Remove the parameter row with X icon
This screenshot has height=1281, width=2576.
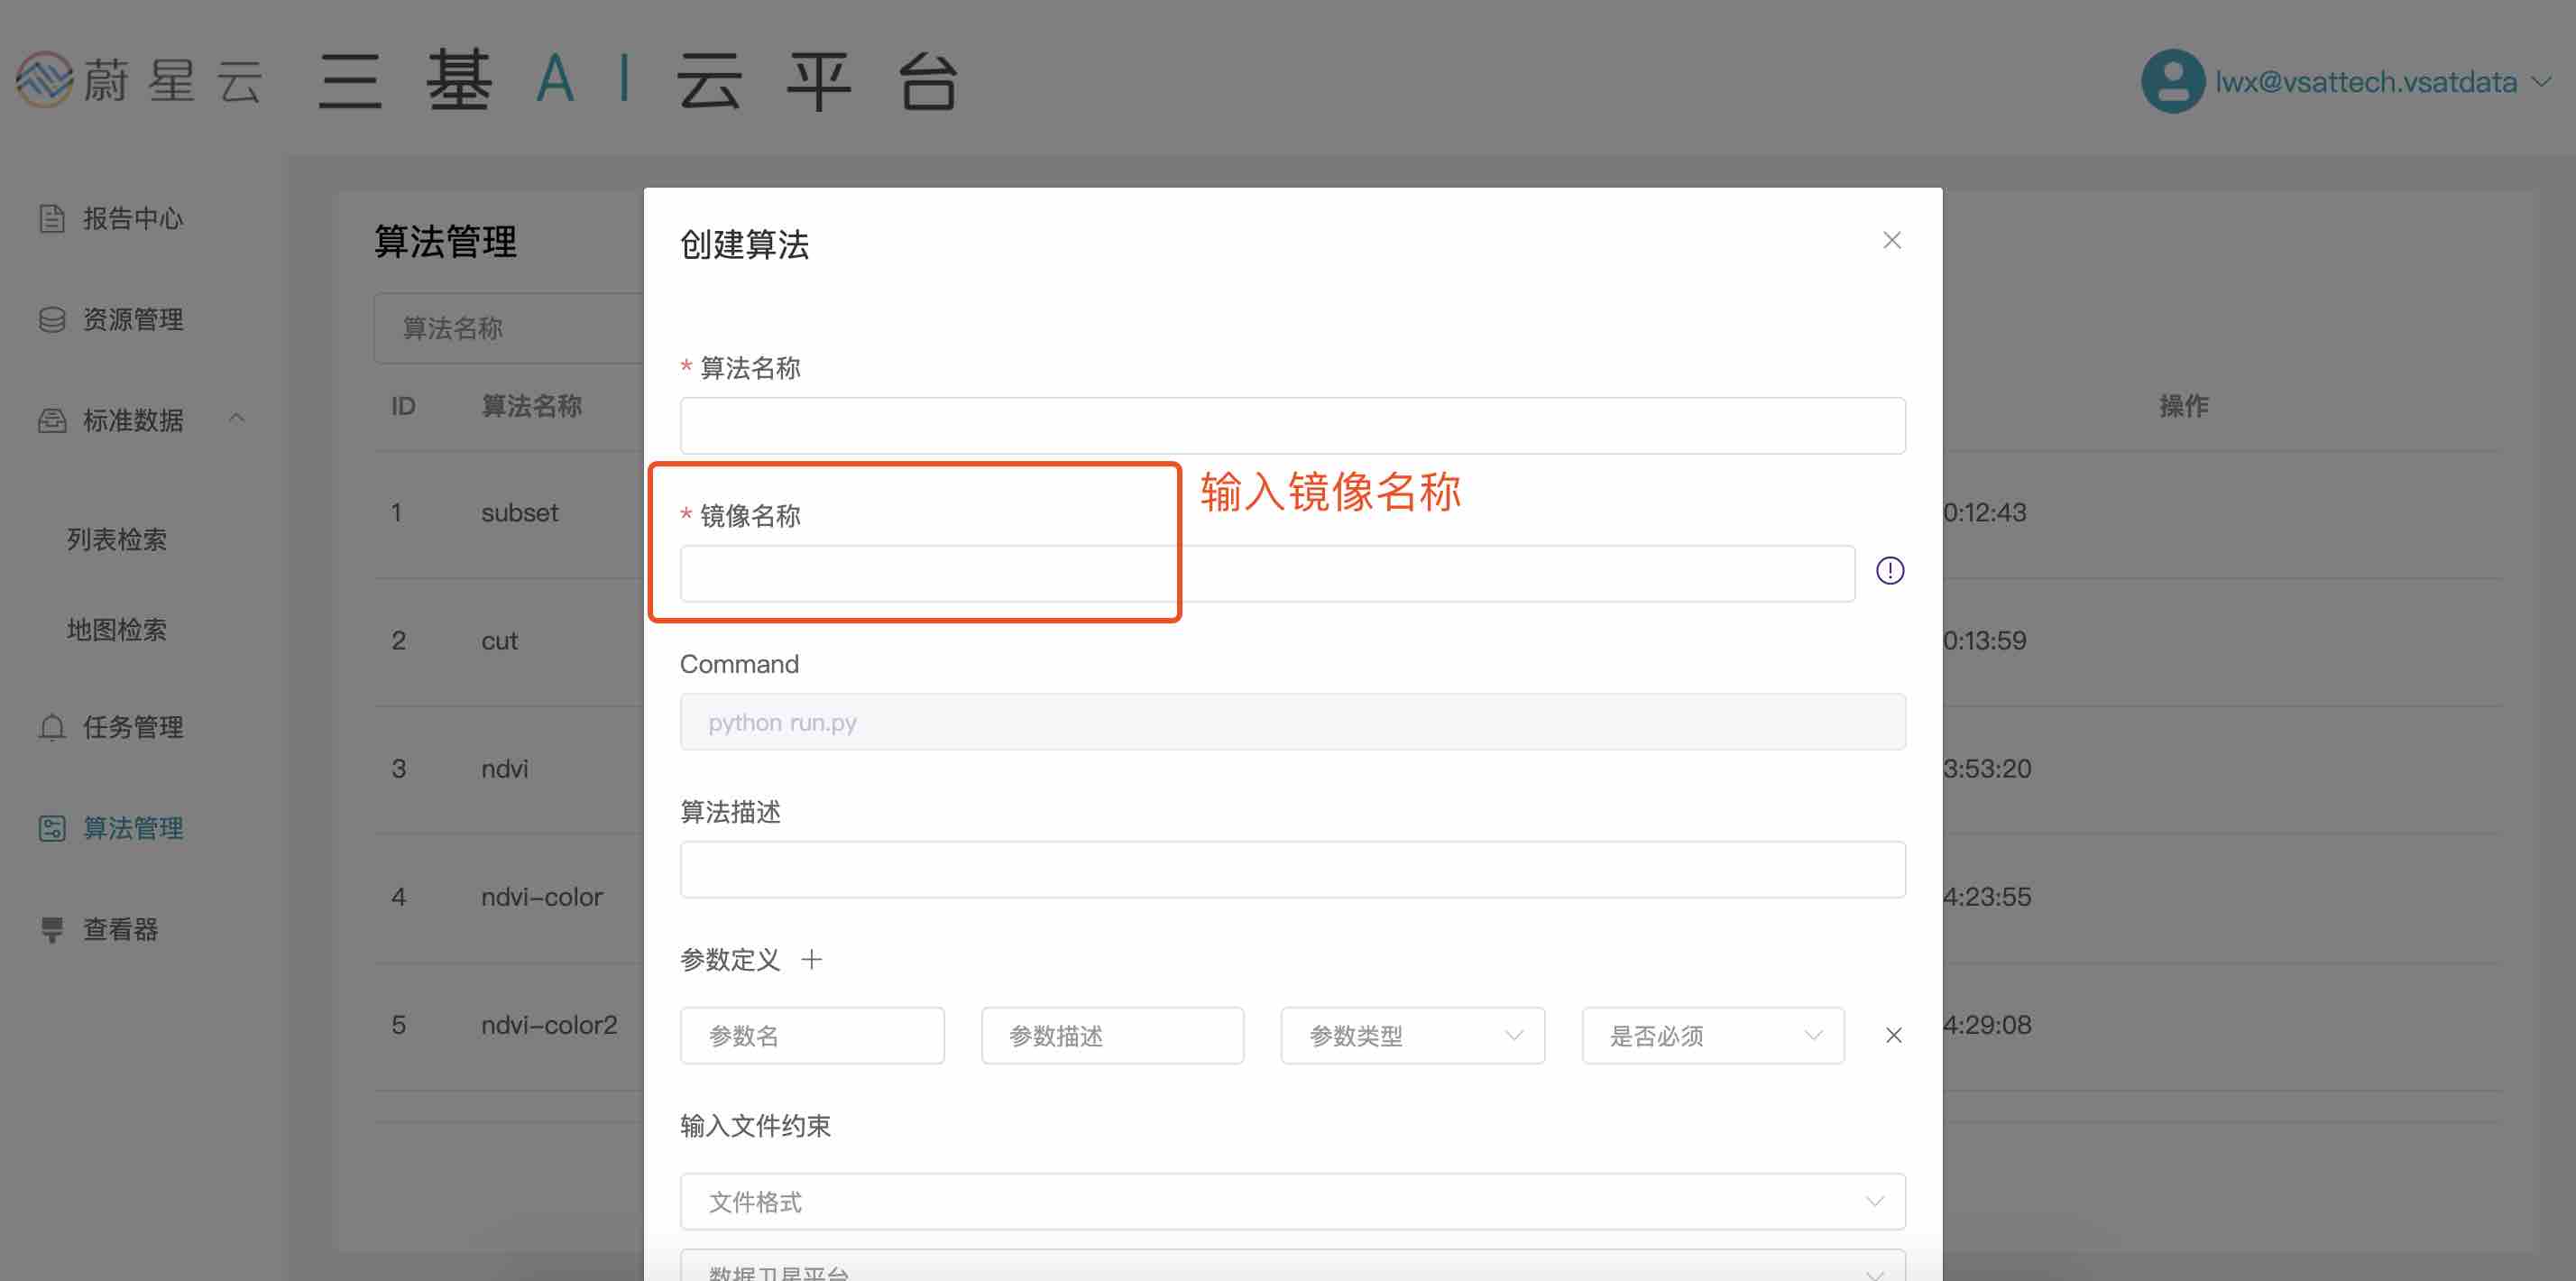point(1893,1035)
